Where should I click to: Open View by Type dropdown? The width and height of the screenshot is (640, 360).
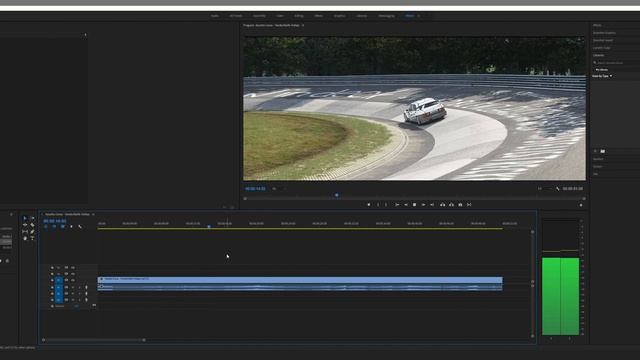(602, 76)
